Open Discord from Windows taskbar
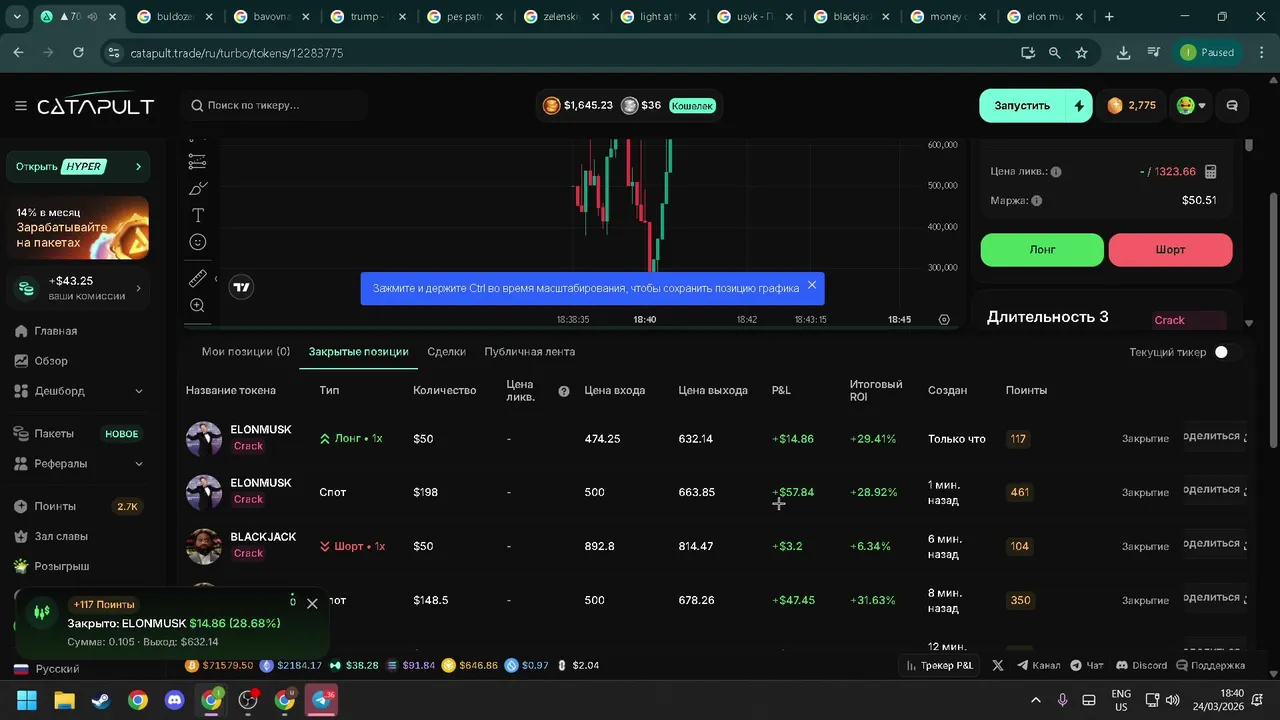Screen dimensions: 1280x720 (174, 700)
